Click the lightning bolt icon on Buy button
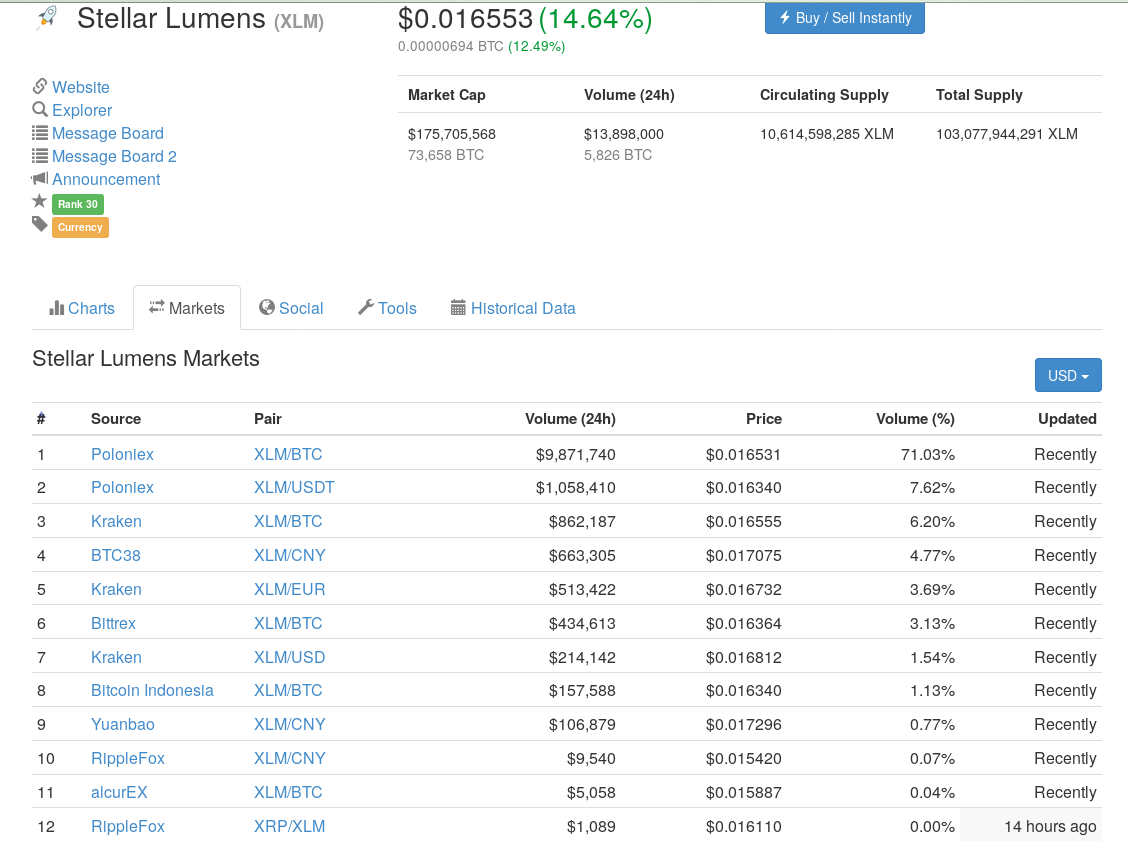Viewport: 1128px width, 860px height. coord(785,17)
